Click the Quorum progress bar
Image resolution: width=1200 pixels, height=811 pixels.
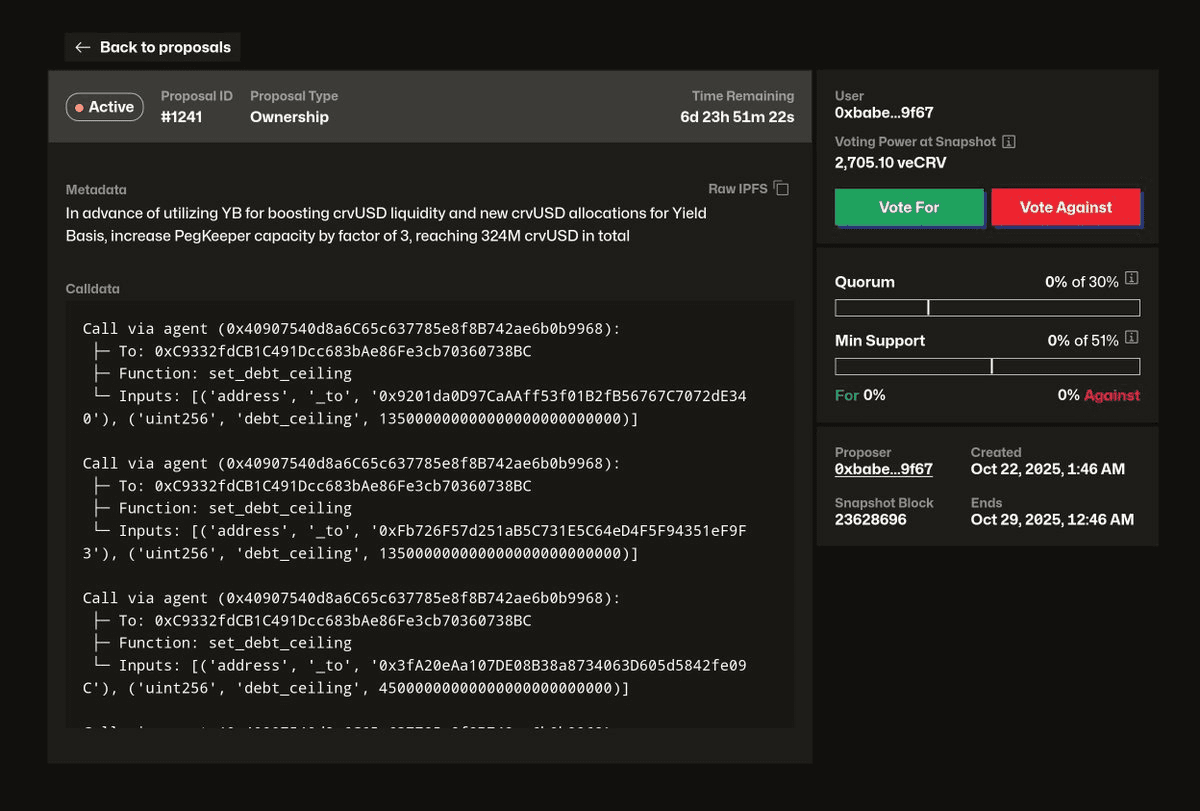coord(987,308)
